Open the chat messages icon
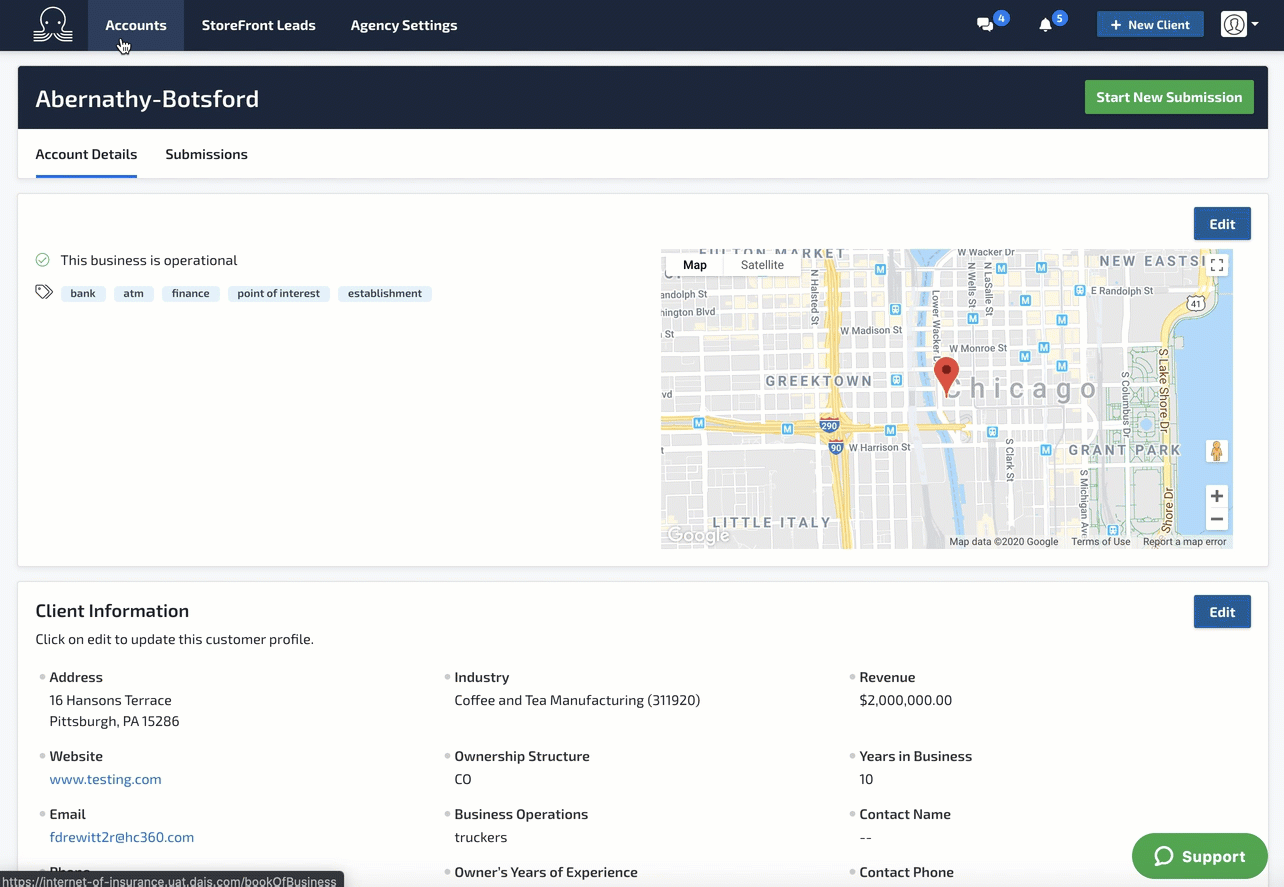1284x887 pixels. pyautogui.click(x=985, y=25)
